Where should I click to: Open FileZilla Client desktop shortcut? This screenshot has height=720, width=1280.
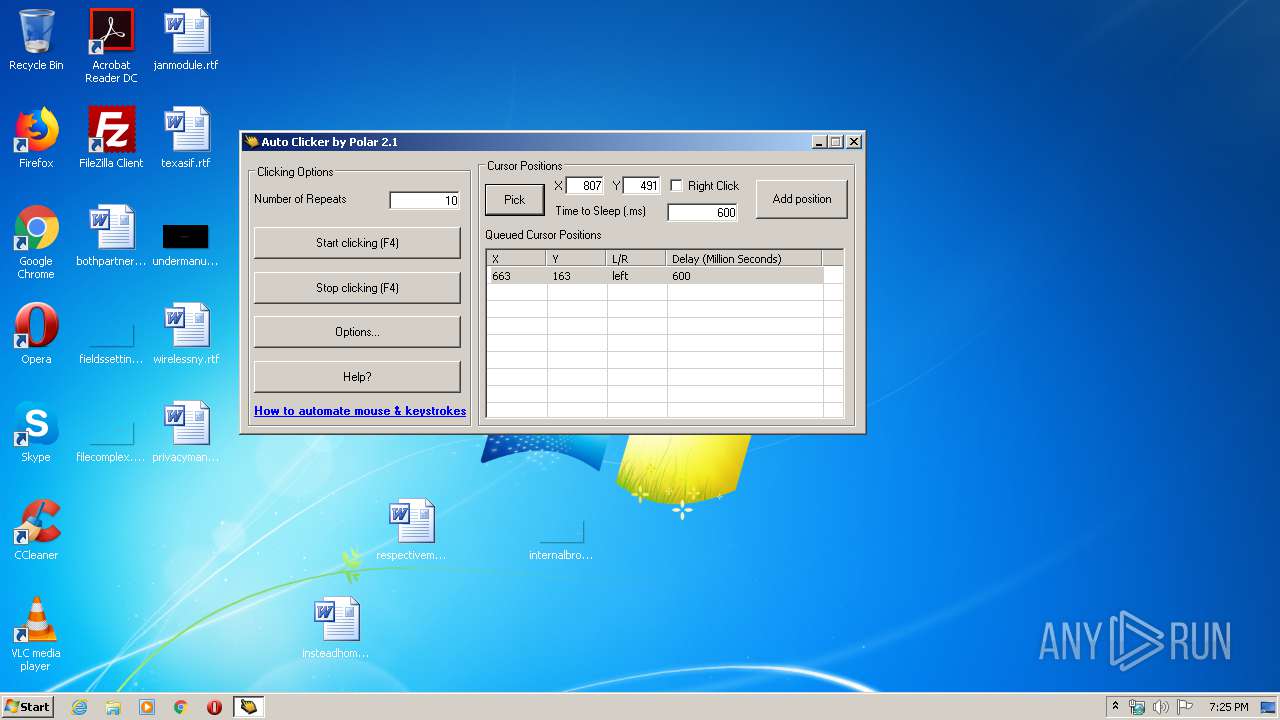[111, 138]
